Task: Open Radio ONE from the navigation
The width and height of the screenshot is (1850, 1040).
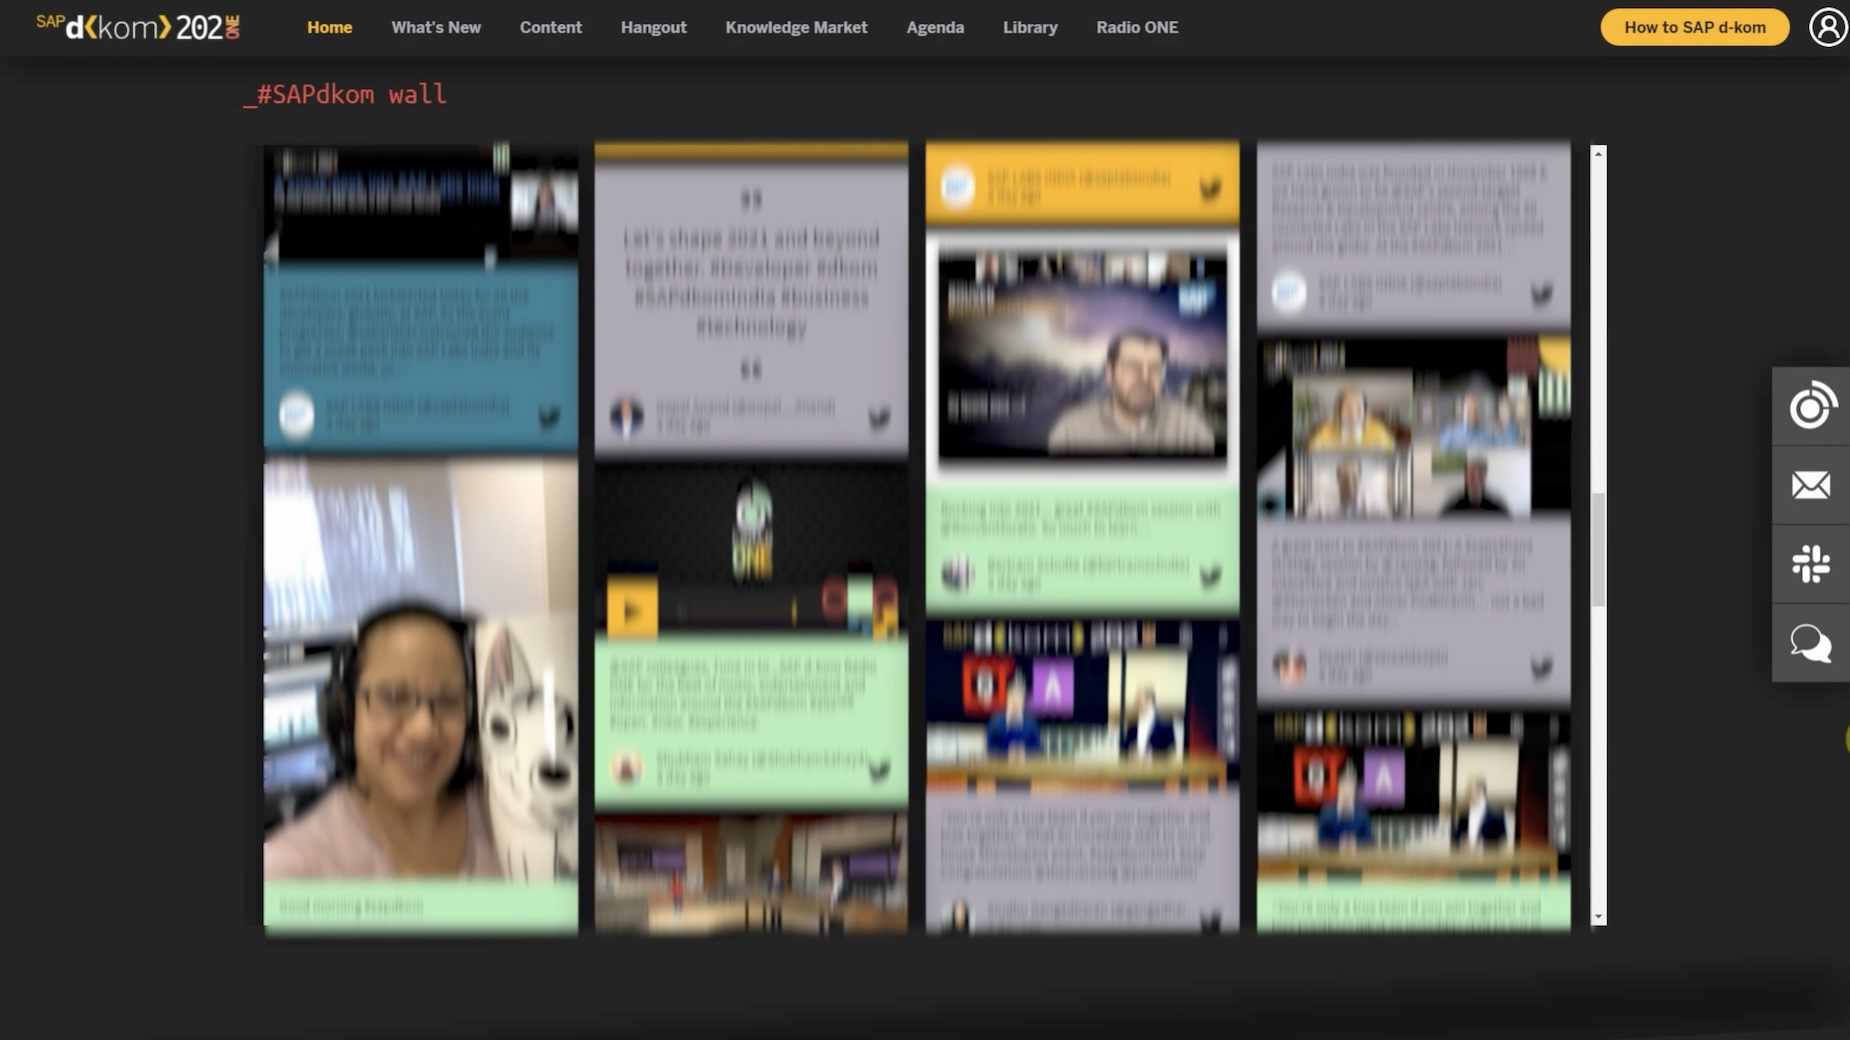Action: tap(1137, 27)
